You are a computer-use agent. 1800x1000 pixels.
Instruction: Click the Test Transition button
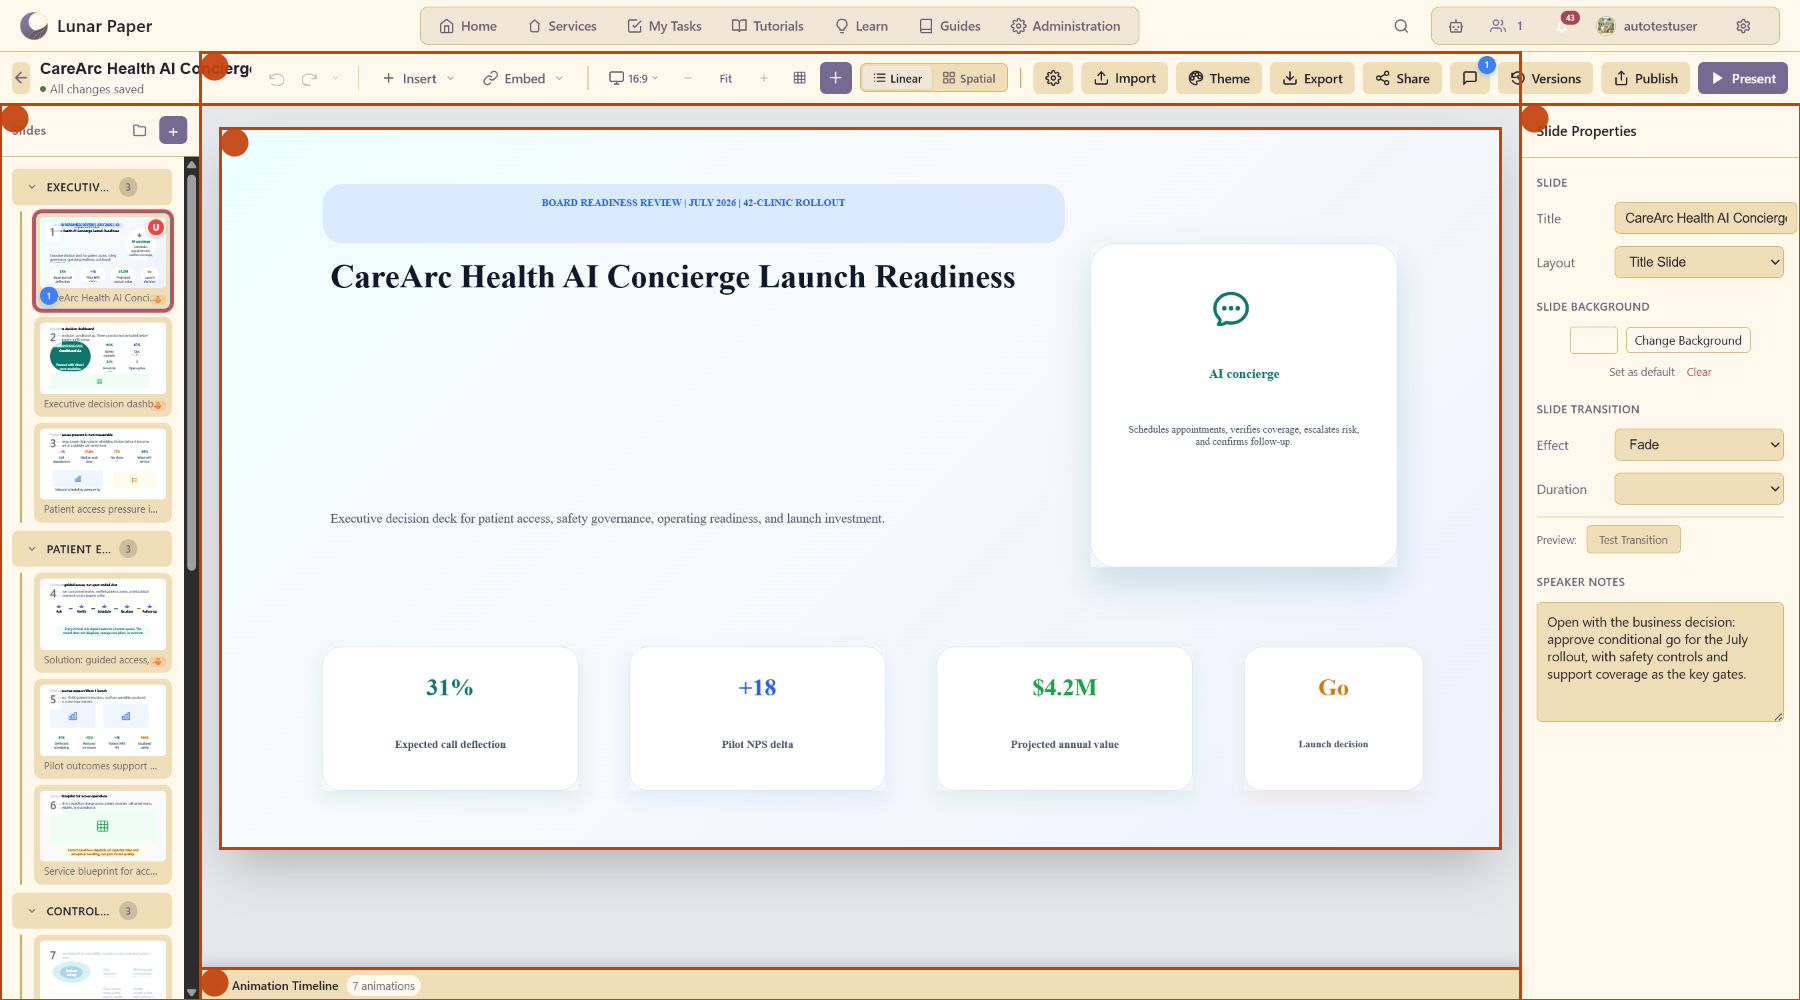coord(1633,540)
